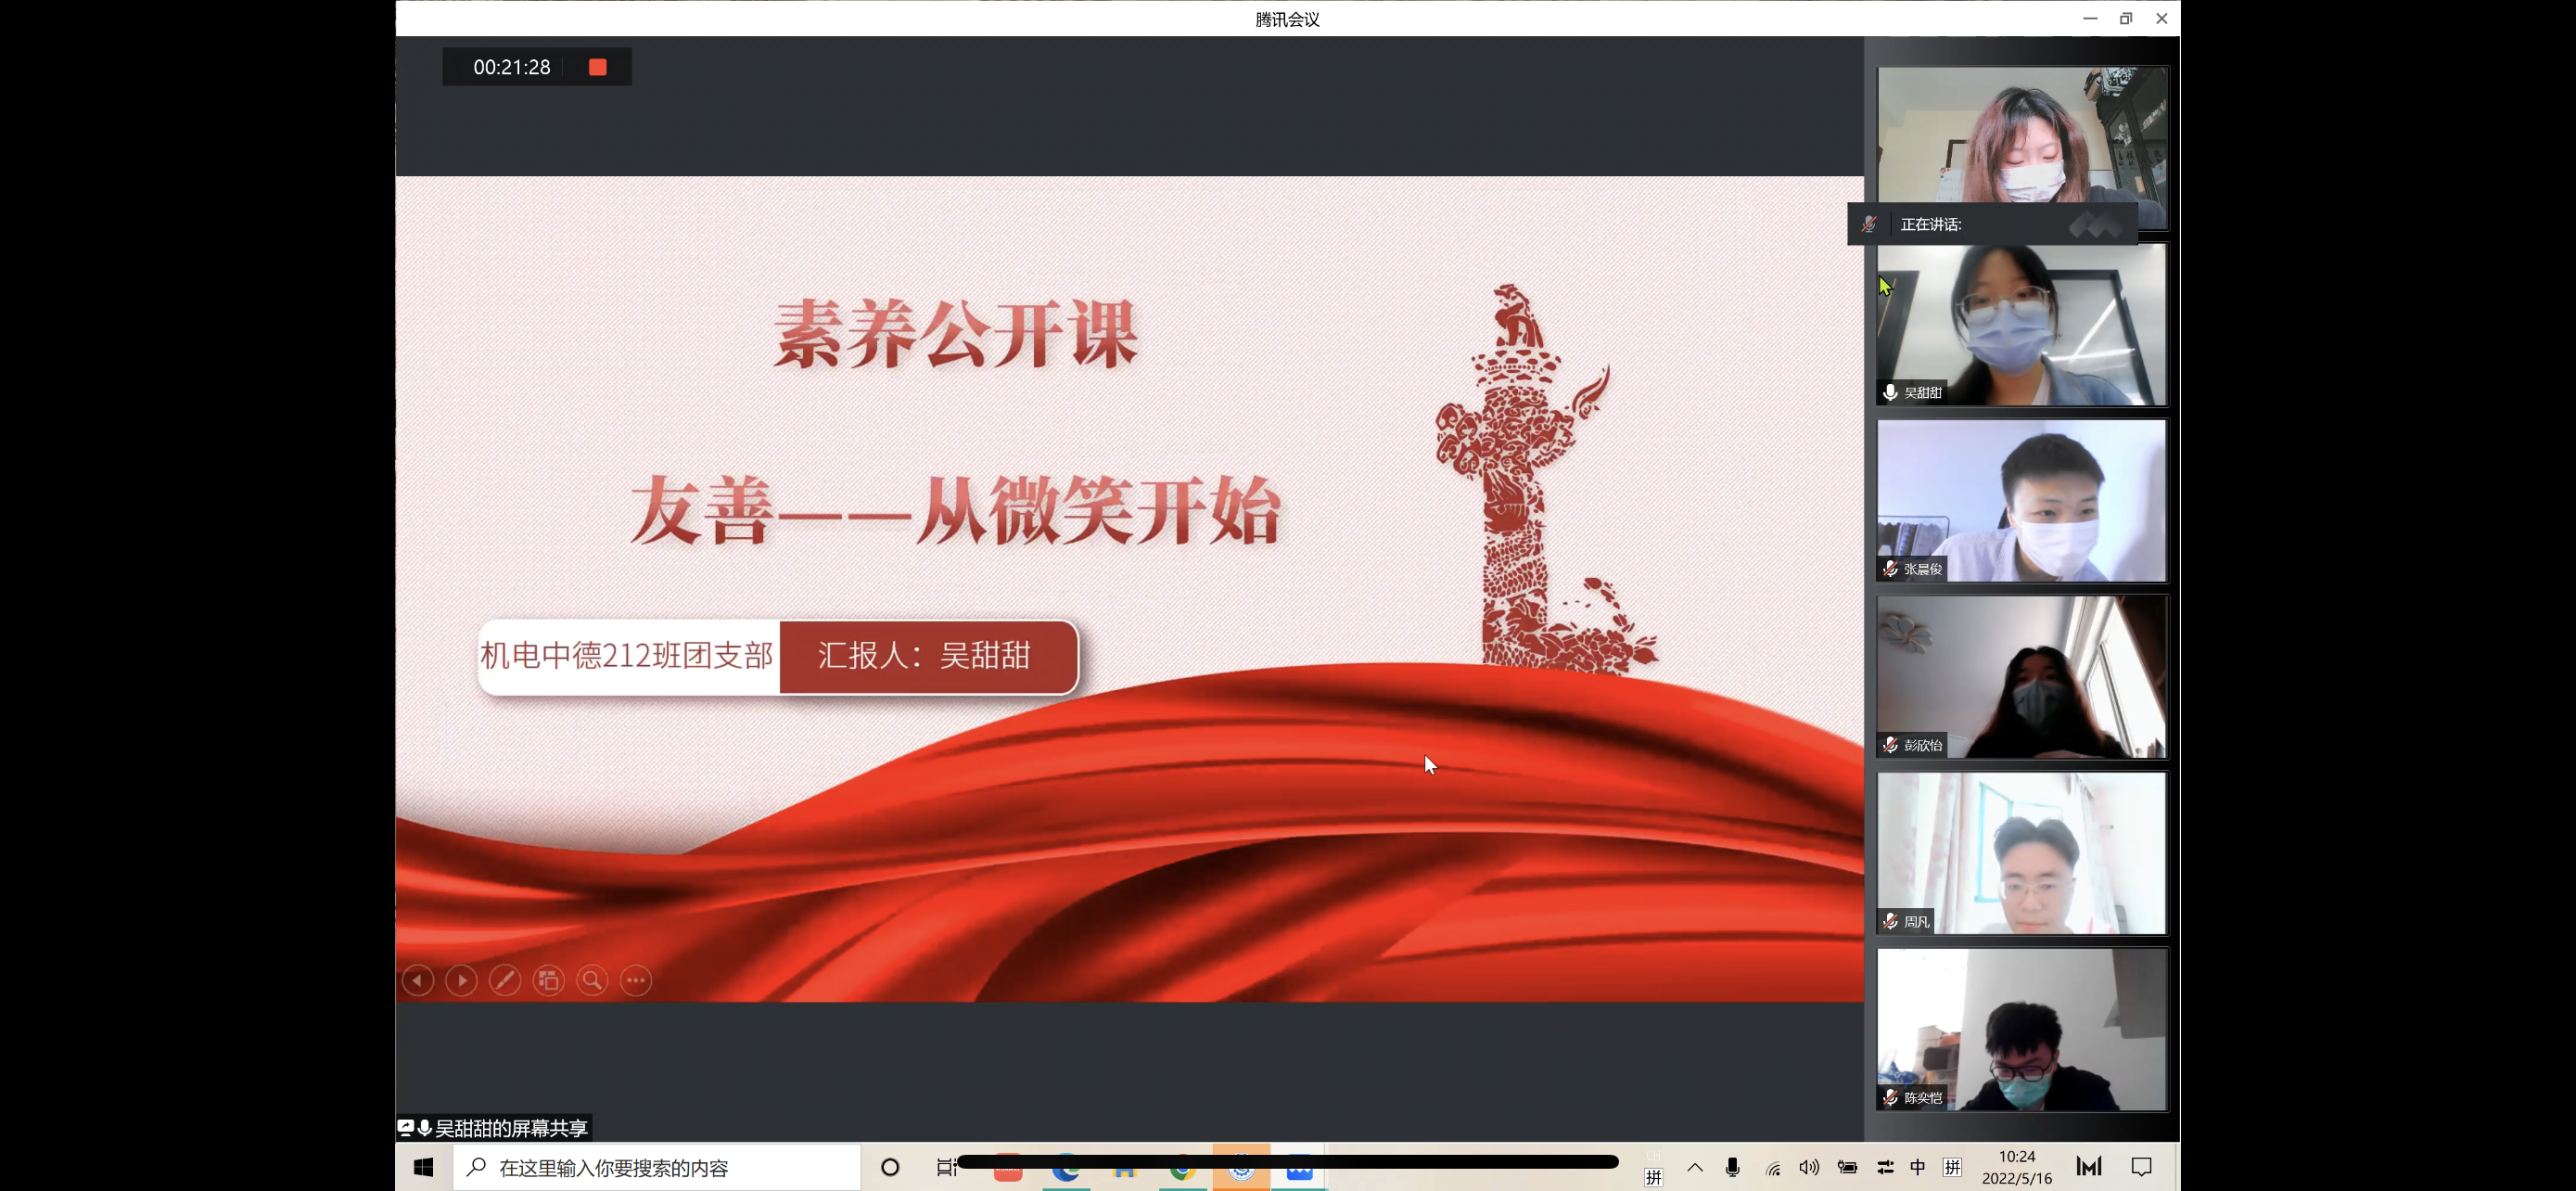Minimize the 腾讯会议 window
The image size is (2576, 1191).
(x=2090, y=18)
